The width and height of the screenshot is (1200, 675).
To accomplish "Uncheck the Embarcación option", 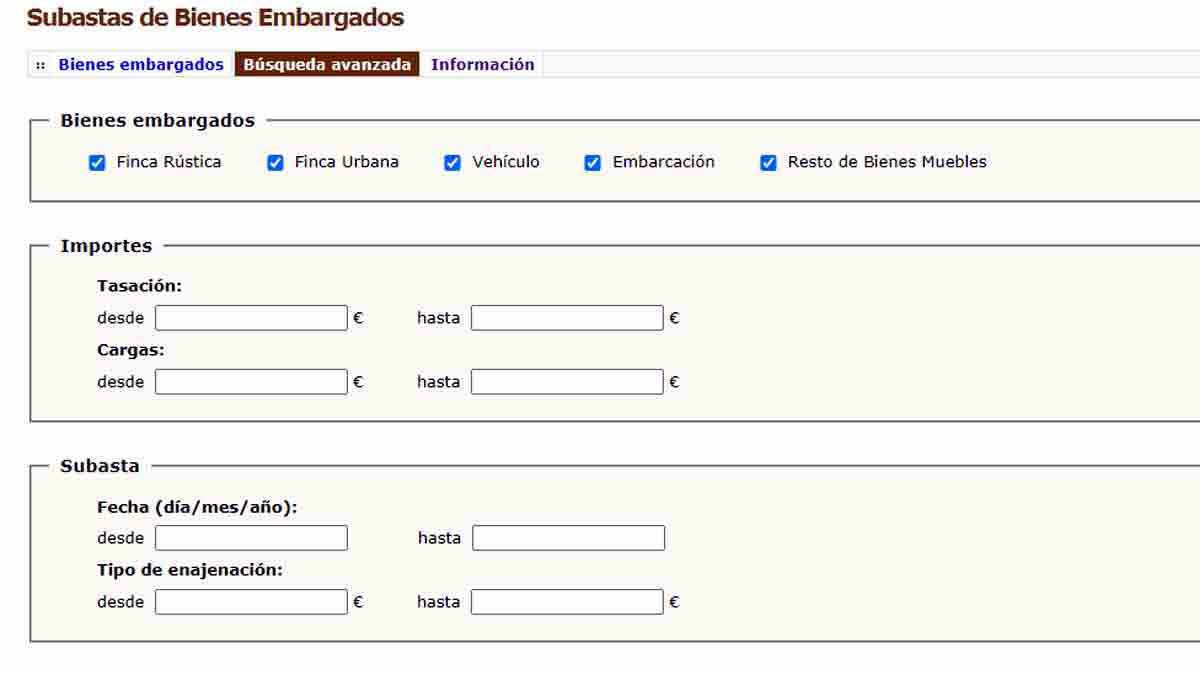I will [593, 162].
